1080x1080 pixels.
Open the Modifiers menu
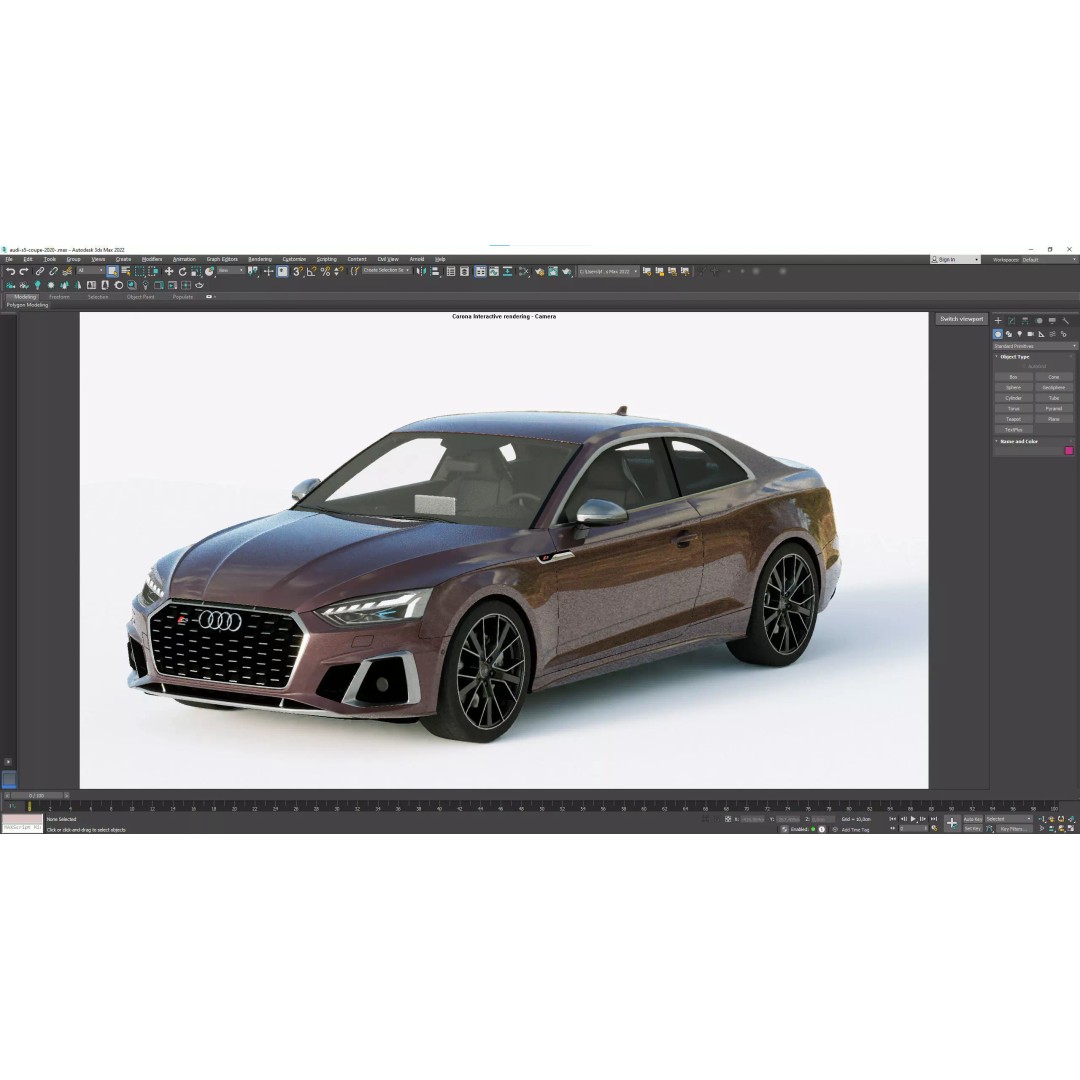152,260
